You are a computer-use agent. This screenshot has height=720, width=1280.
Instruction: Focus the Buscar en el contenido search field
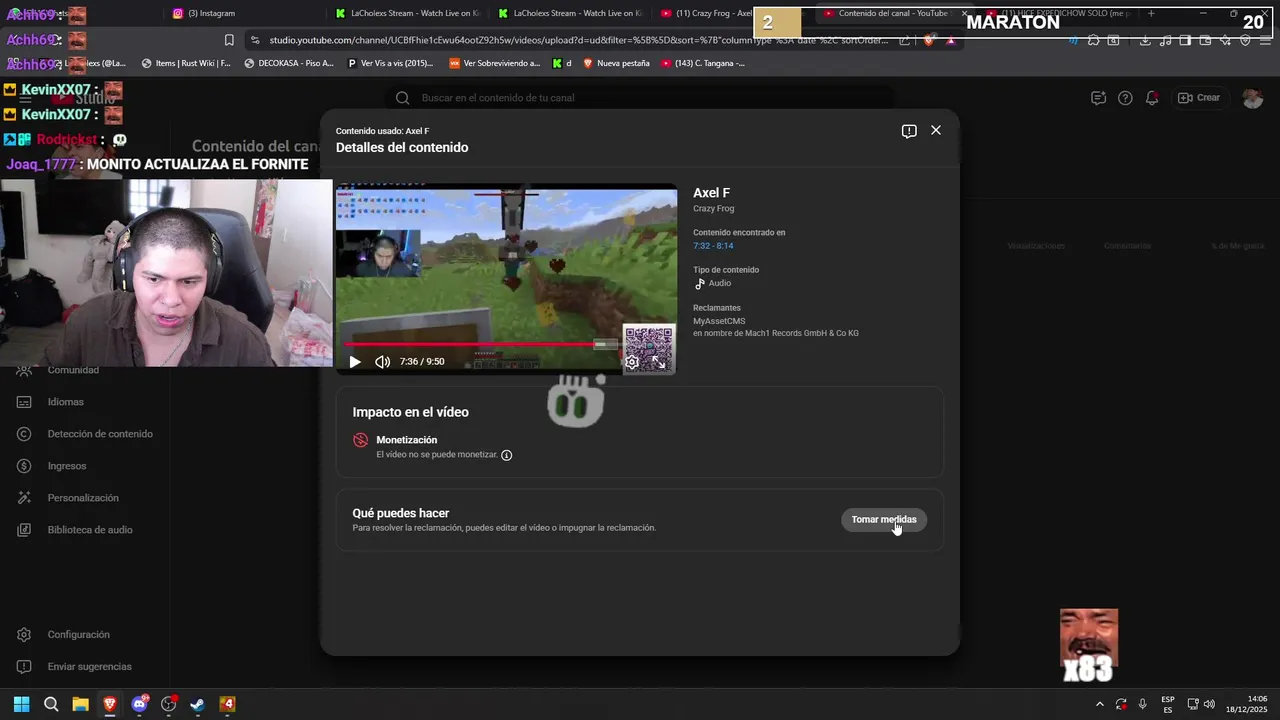[640, 98]
